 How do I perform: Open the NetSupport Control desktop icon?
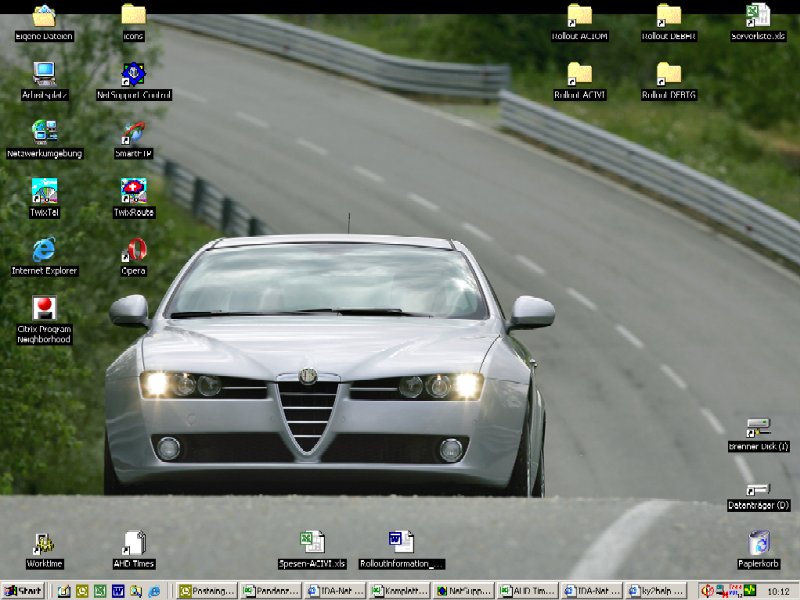(133, 74)
